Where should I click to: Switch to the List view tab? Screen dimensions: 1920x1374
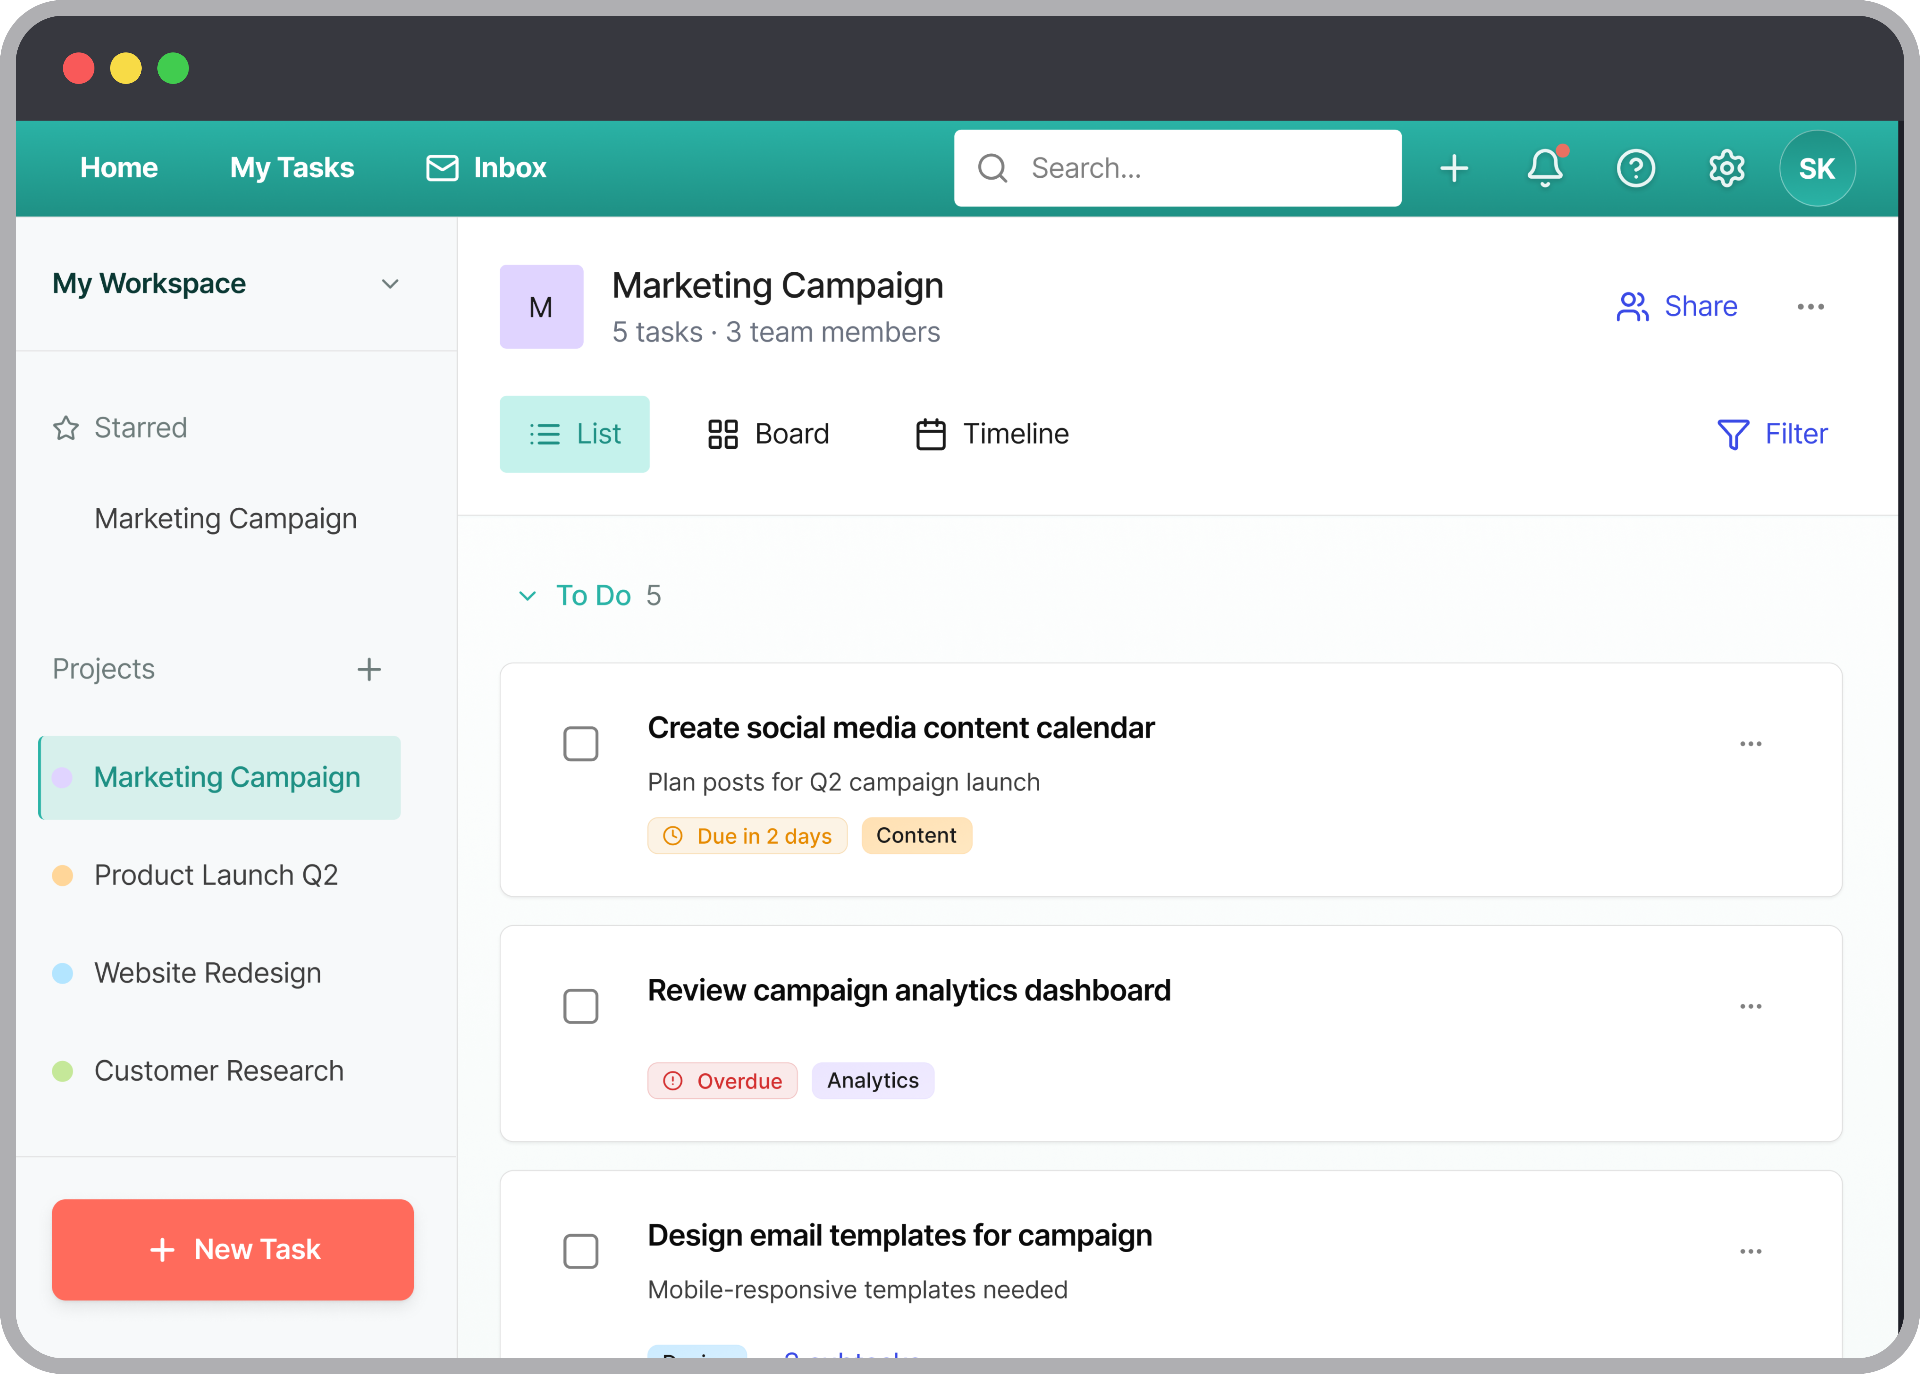pos(575,434)
